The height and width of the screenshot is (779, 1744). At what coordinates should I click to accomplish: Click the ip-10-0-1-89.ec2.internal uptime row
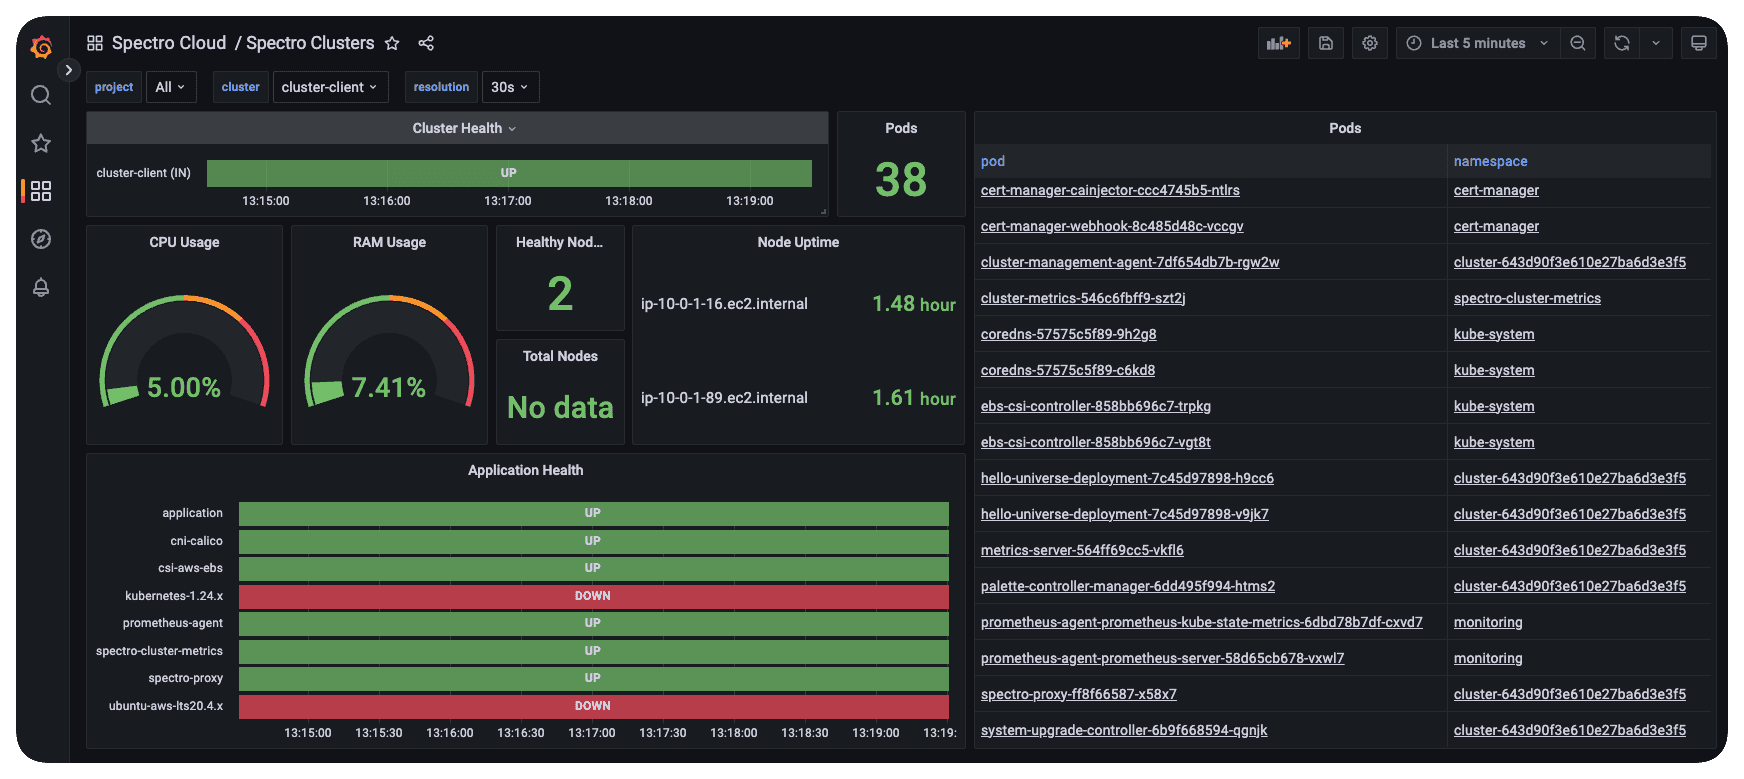(798, 398)
